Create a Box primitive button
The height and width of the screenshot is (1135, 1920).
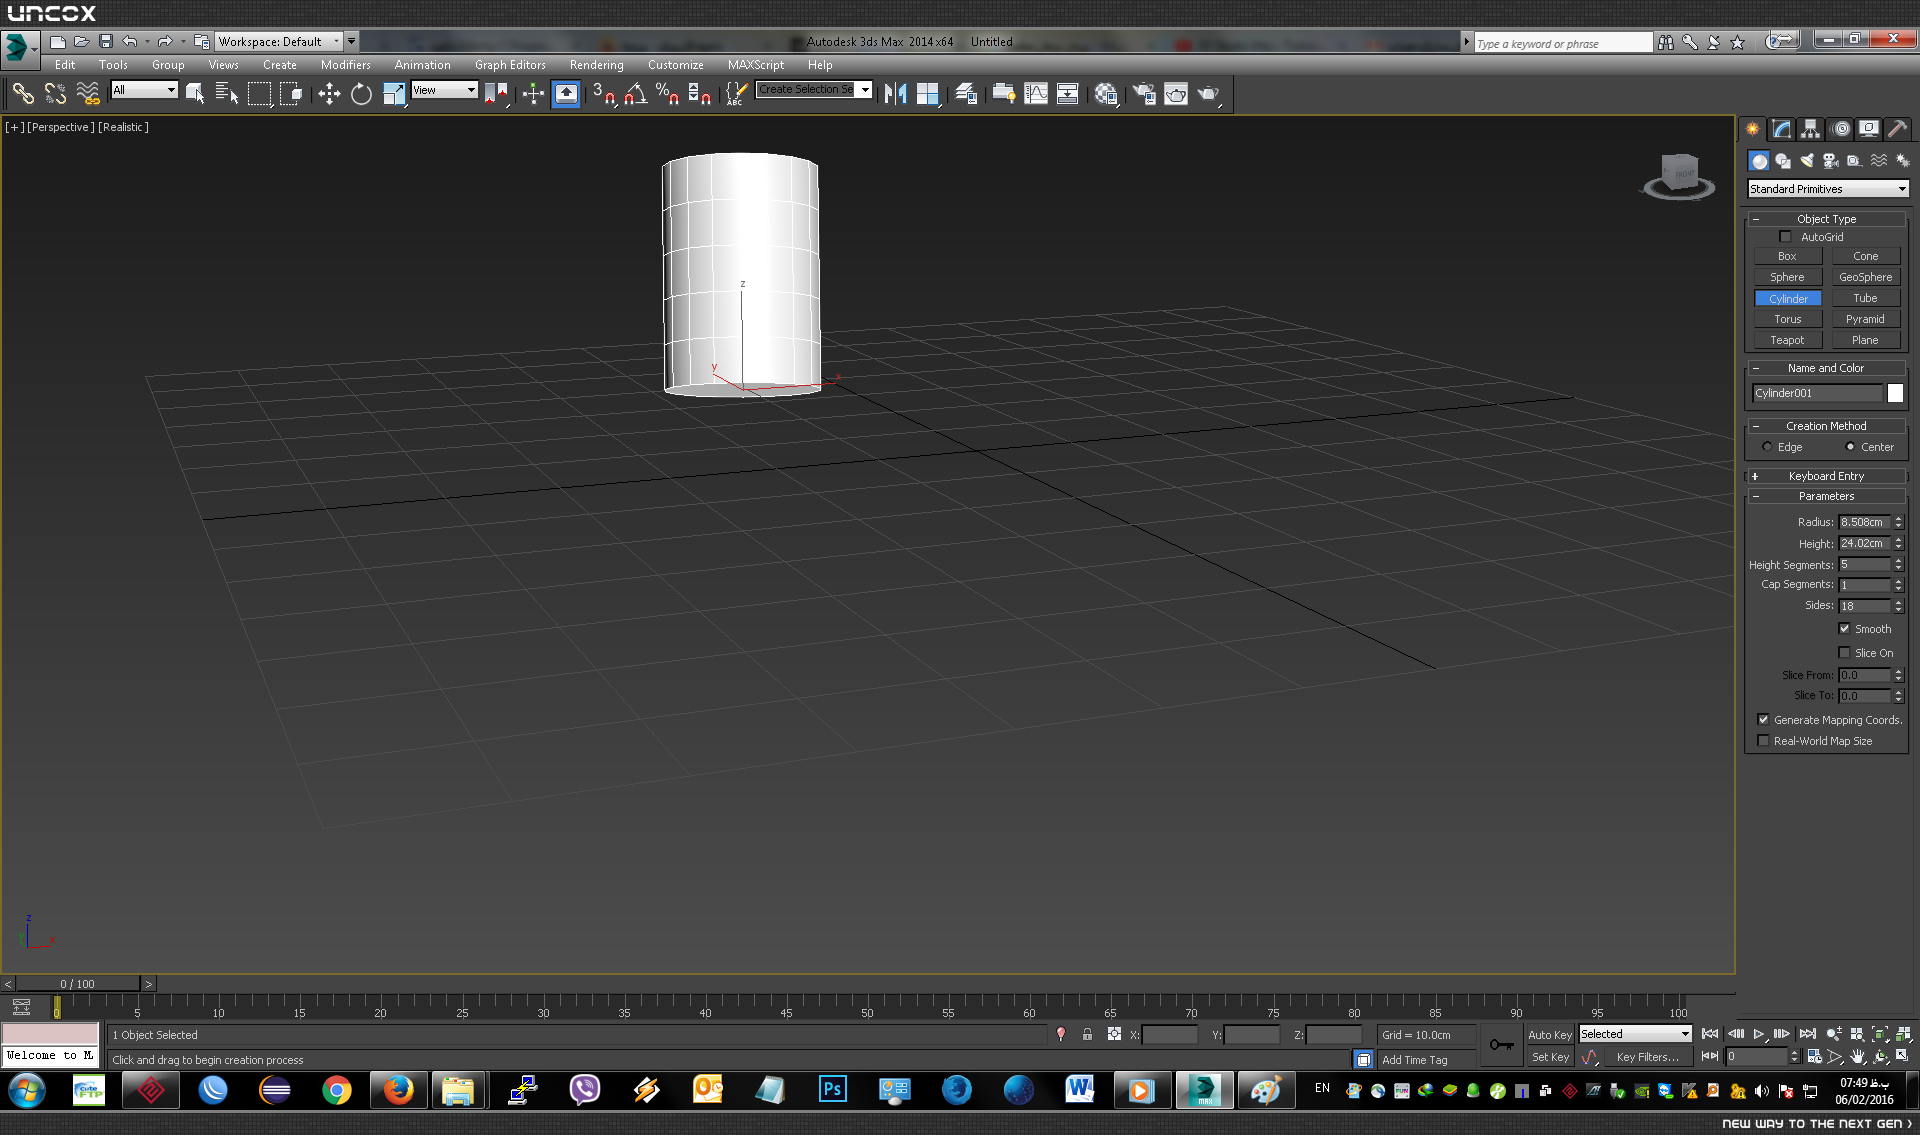pos(1787,257)
